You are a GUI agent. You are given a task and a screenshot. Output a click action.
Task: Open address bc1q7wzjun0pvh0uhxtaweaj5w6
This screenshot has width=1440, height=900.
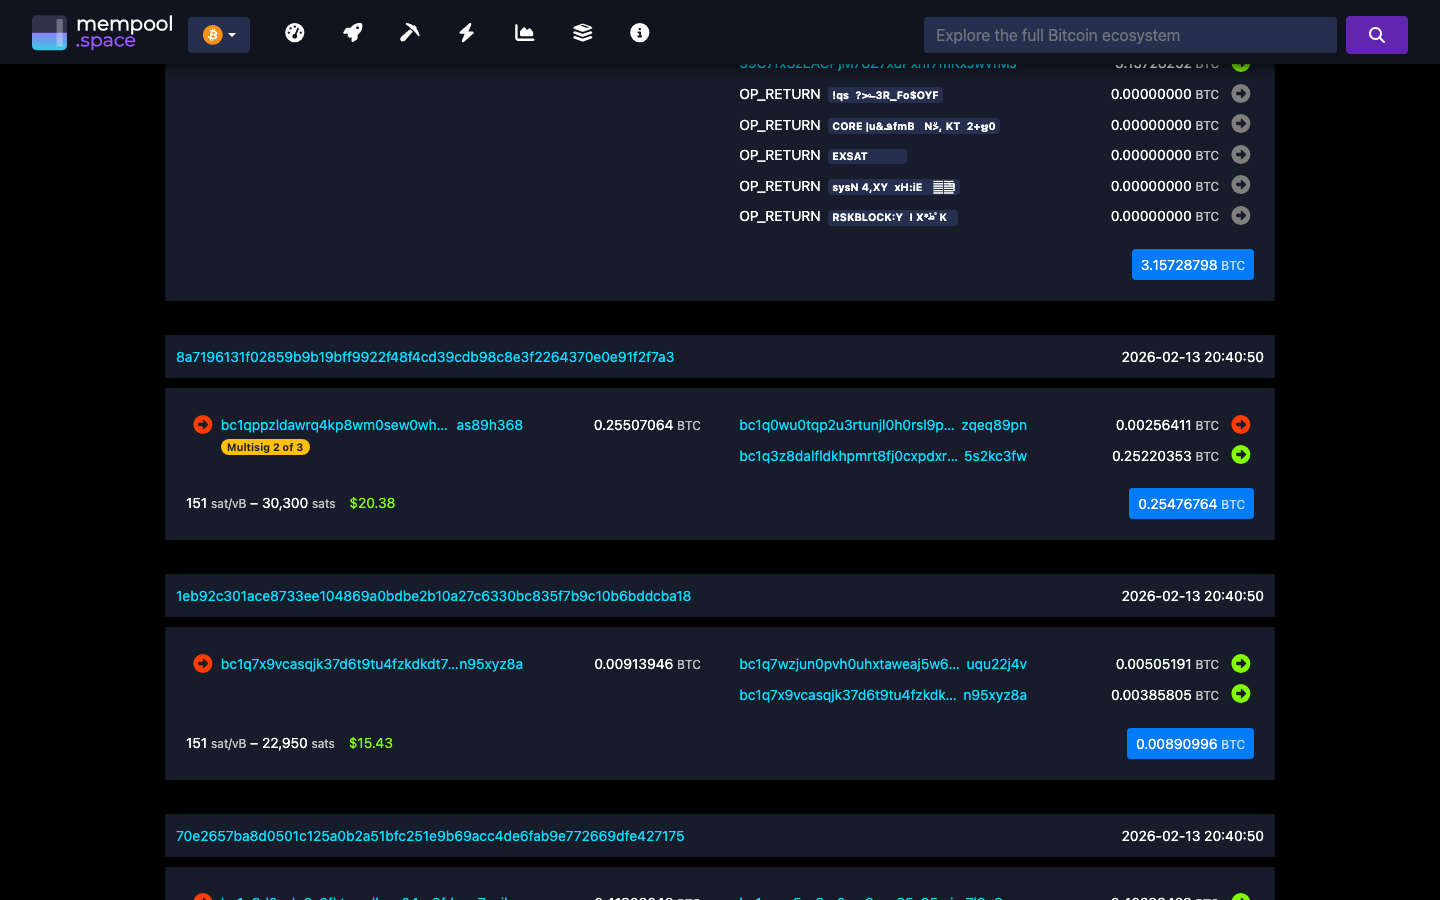848,664
